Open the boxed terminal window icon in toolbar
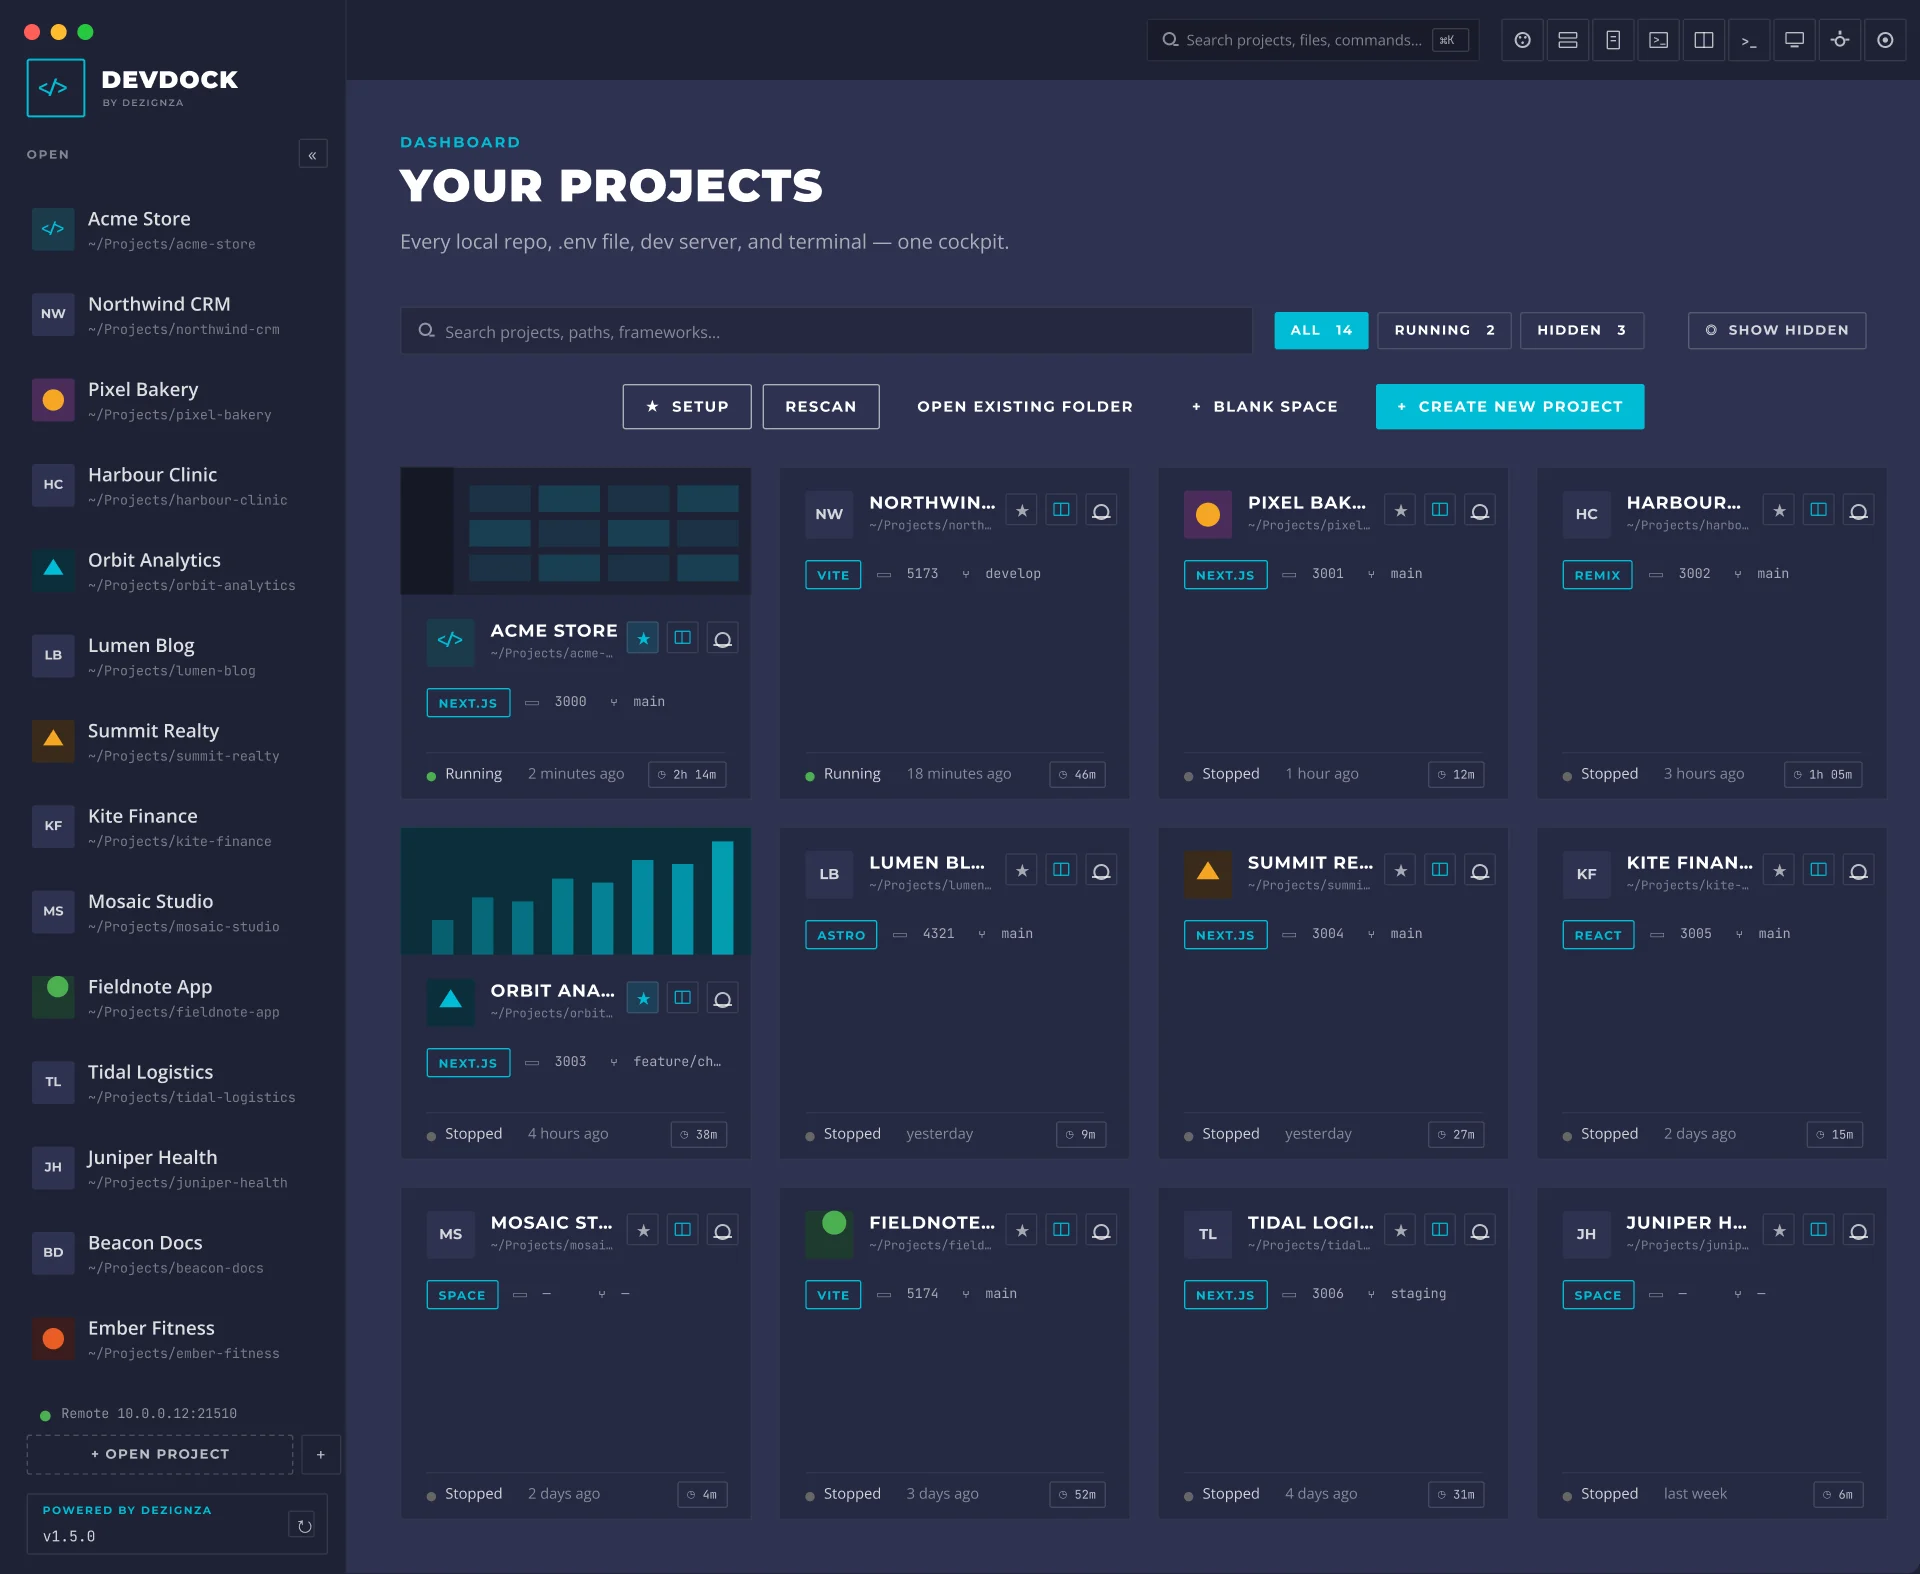Viewport: 1920px width, 1574px height. click(x=1658, y=40)
